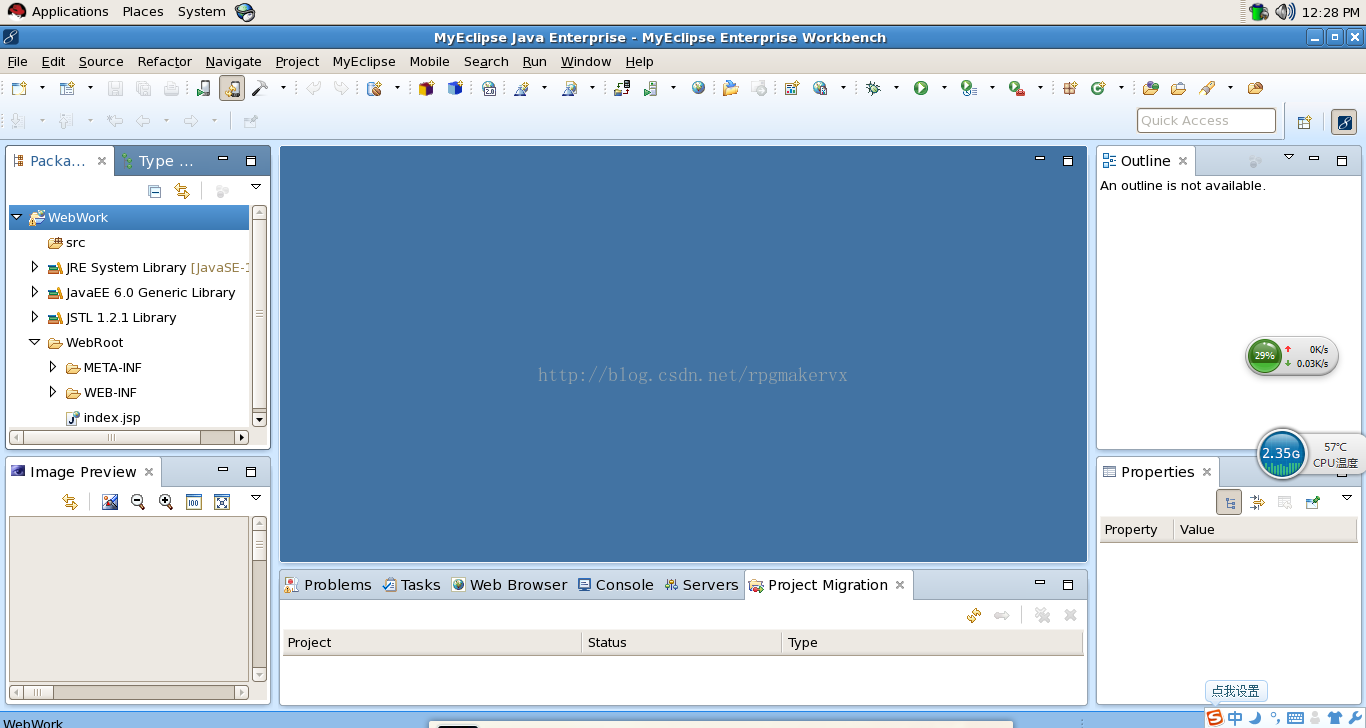The image size is (1366, 728).
Task: Click the External Tools run icon with toolbox
Action: click(1017, 88)
